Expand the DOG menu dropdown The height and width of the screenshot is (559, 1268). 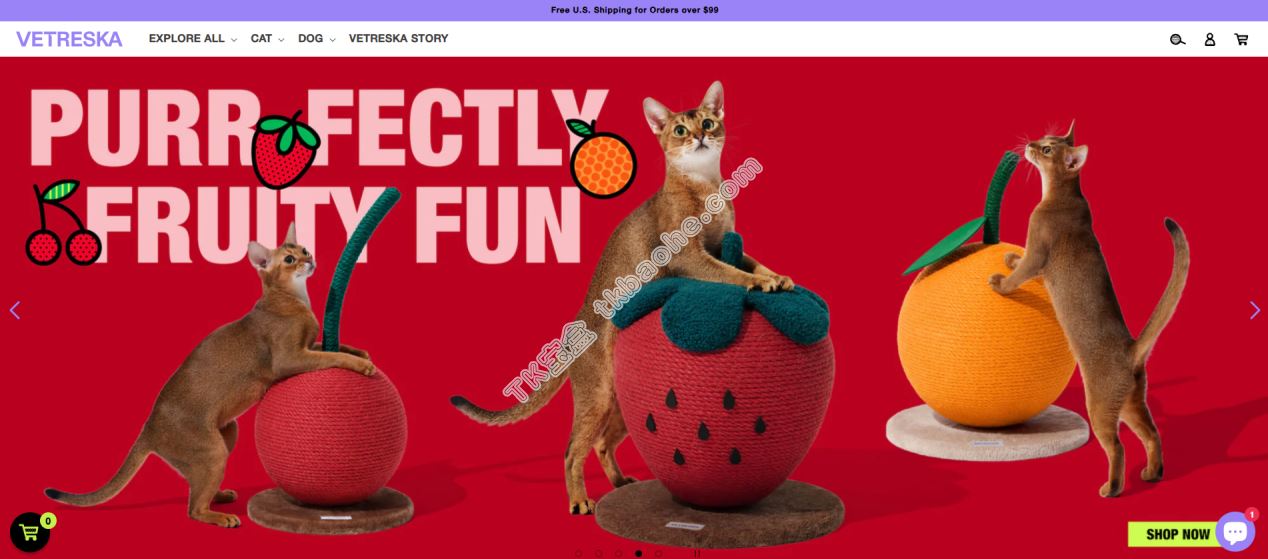coord(316,39)
